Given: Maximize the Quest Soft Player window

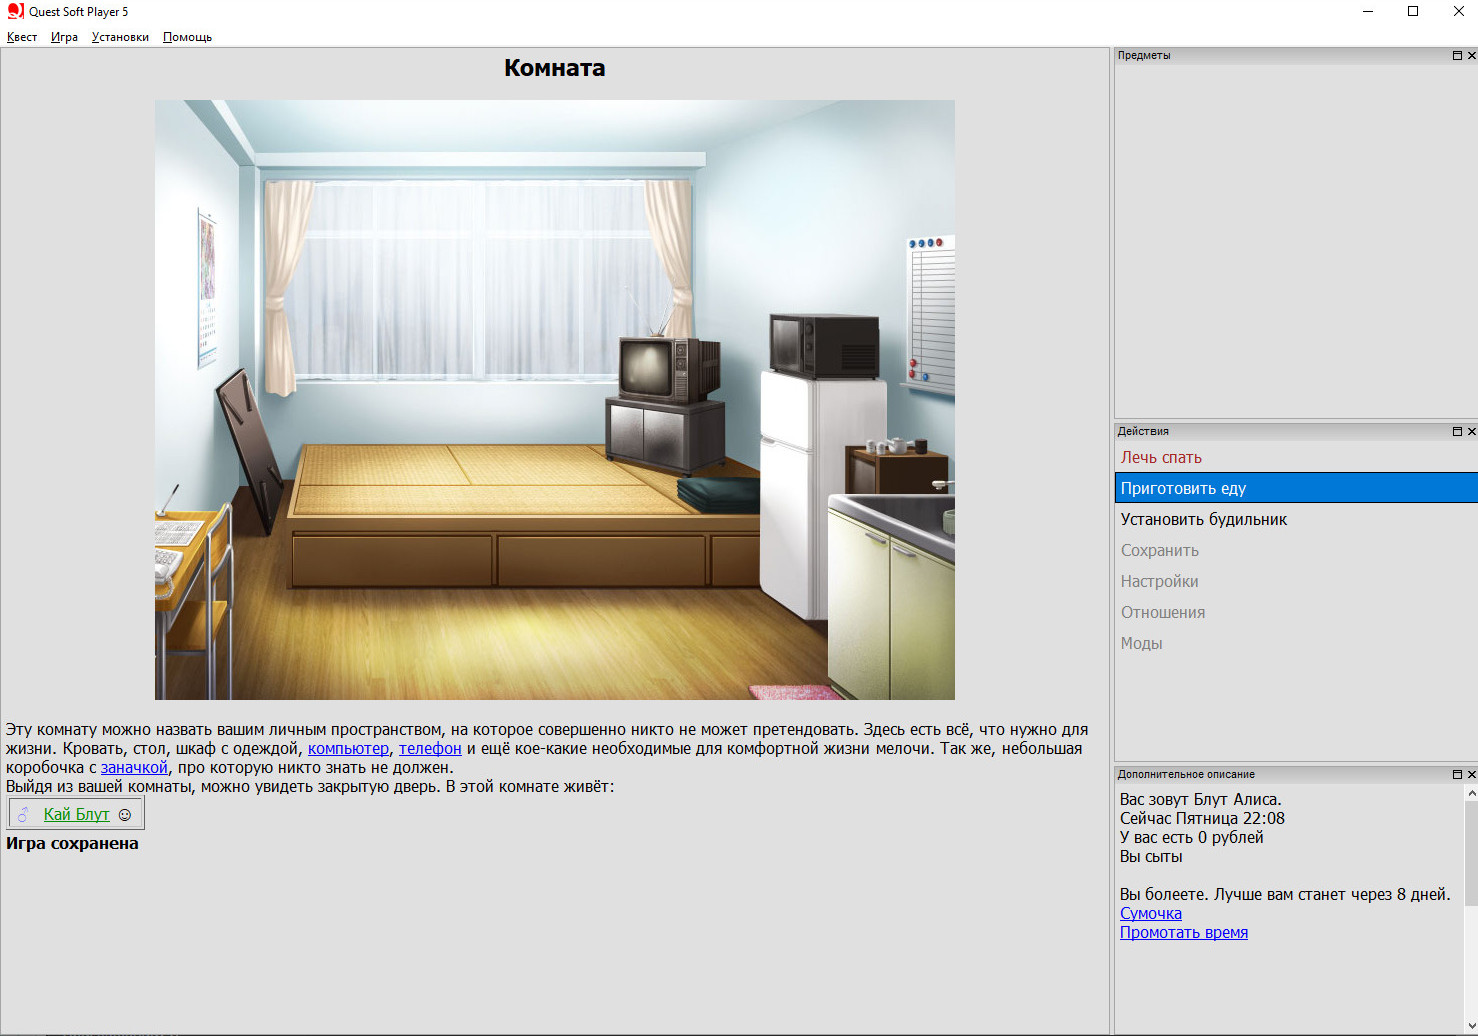Looking at the screenshot, I should 1413,12.
